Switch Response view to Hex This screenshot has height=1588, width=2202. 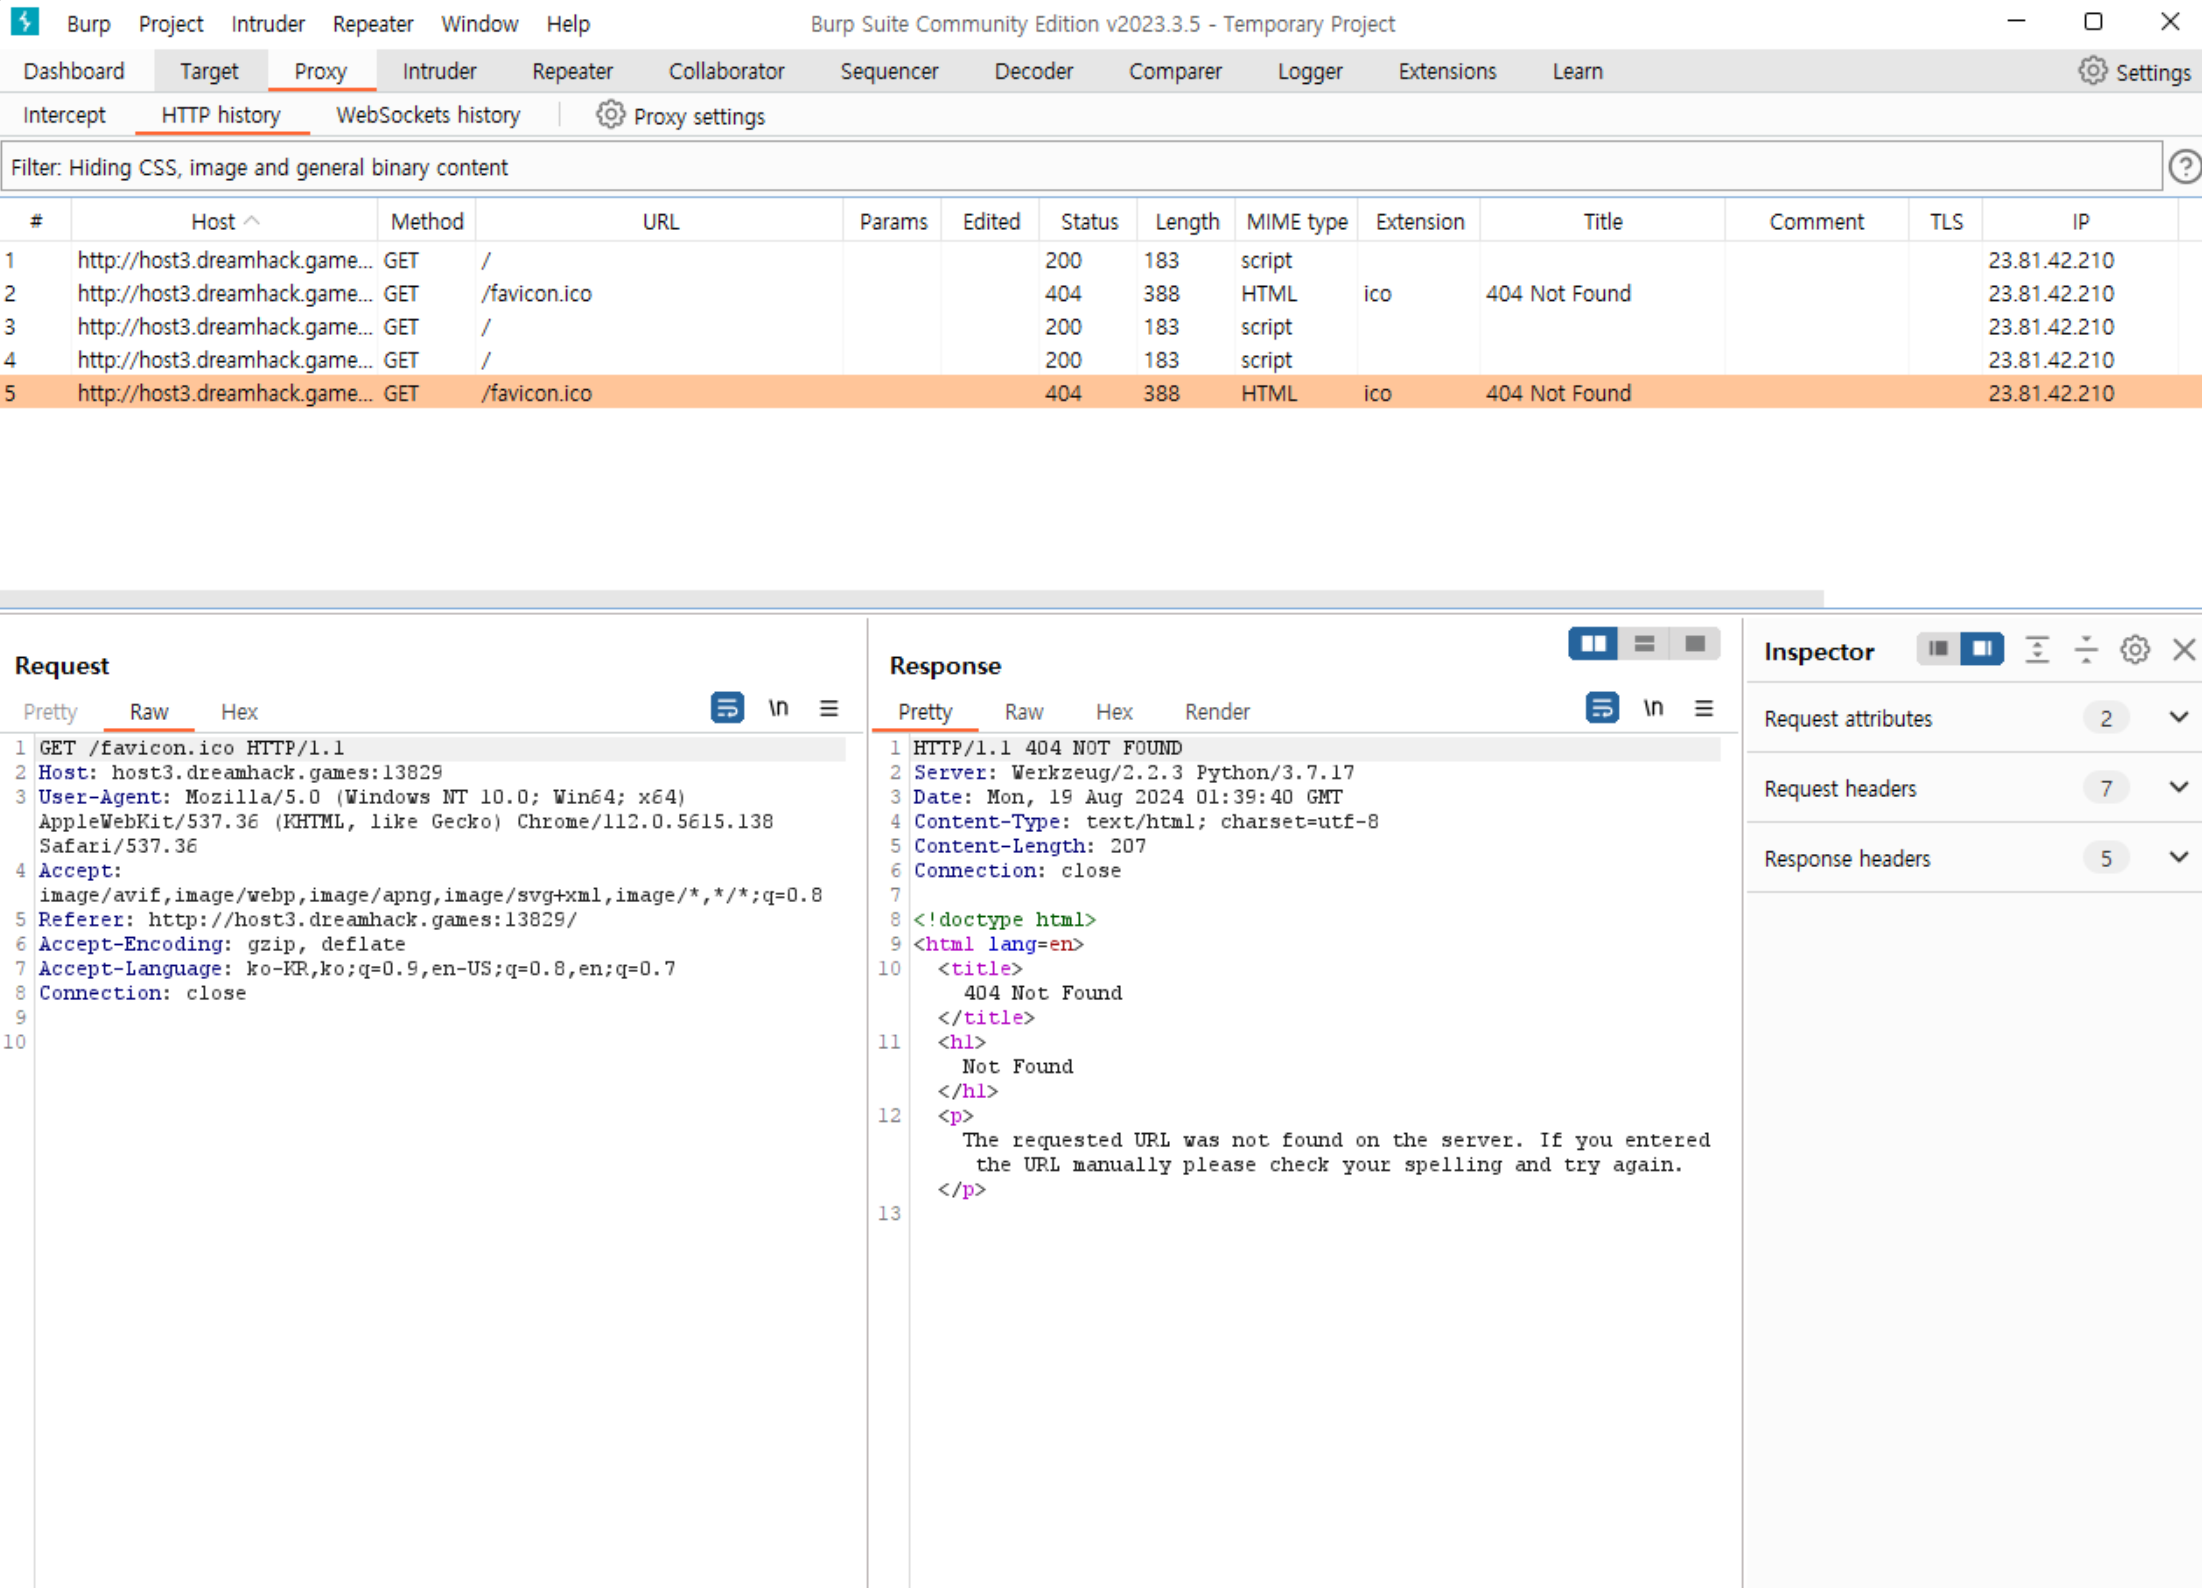coord(1114,711)
